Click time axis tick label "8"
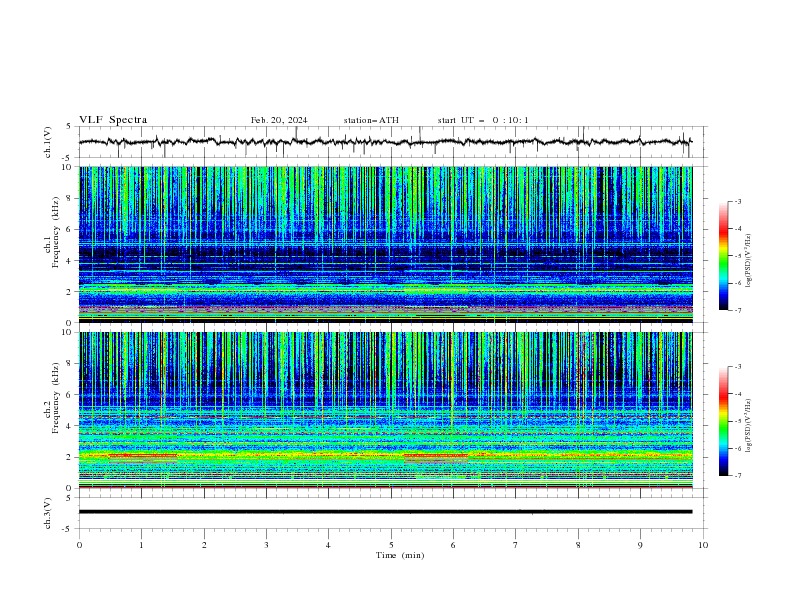This screenshot has width=792, height=612. [x=578, y=545]
